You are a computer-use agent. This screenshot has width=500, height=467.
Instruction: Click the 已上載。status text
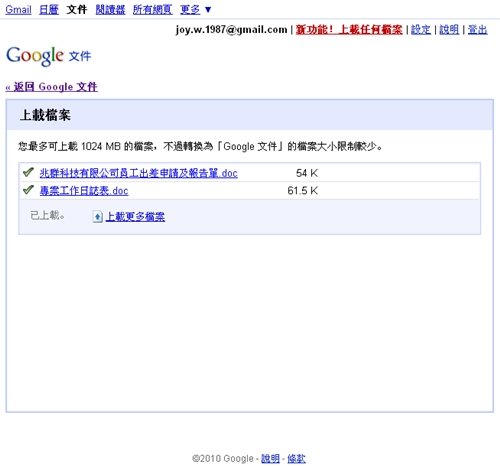coord(47,216)
